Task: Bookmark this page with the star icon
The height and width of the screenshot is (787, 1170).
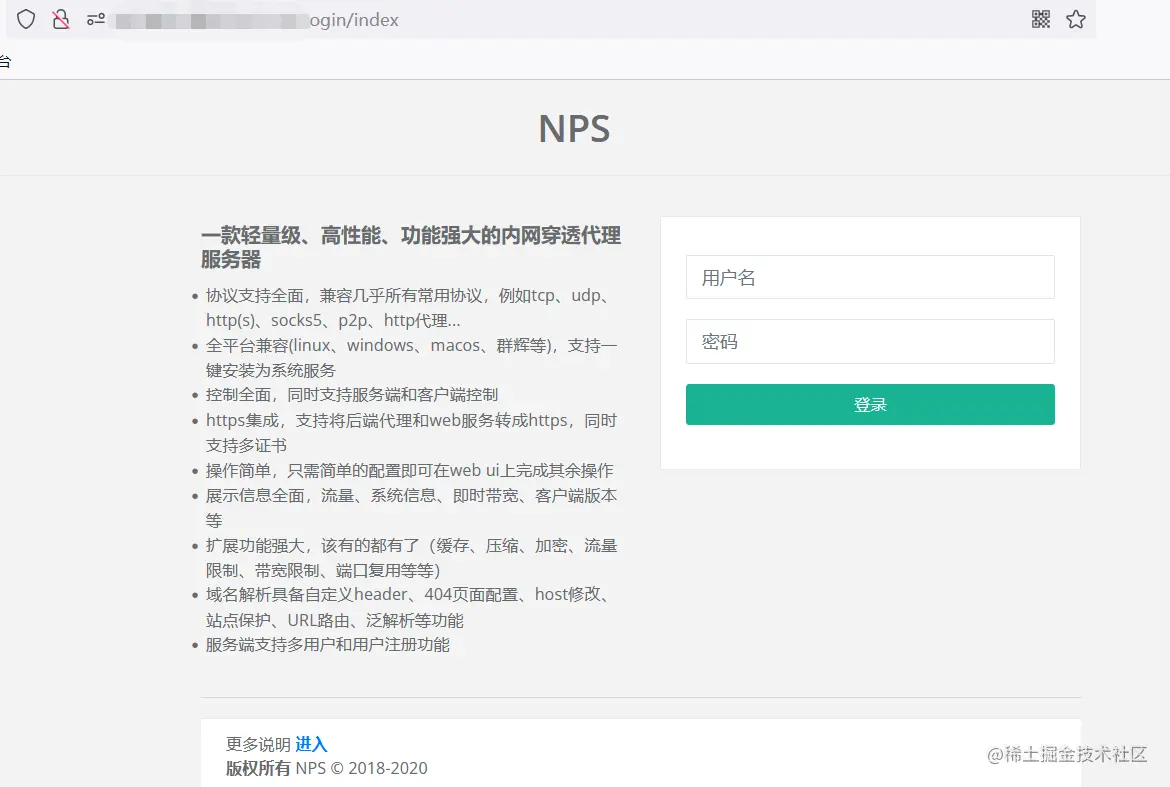Action: (1075, 19)
